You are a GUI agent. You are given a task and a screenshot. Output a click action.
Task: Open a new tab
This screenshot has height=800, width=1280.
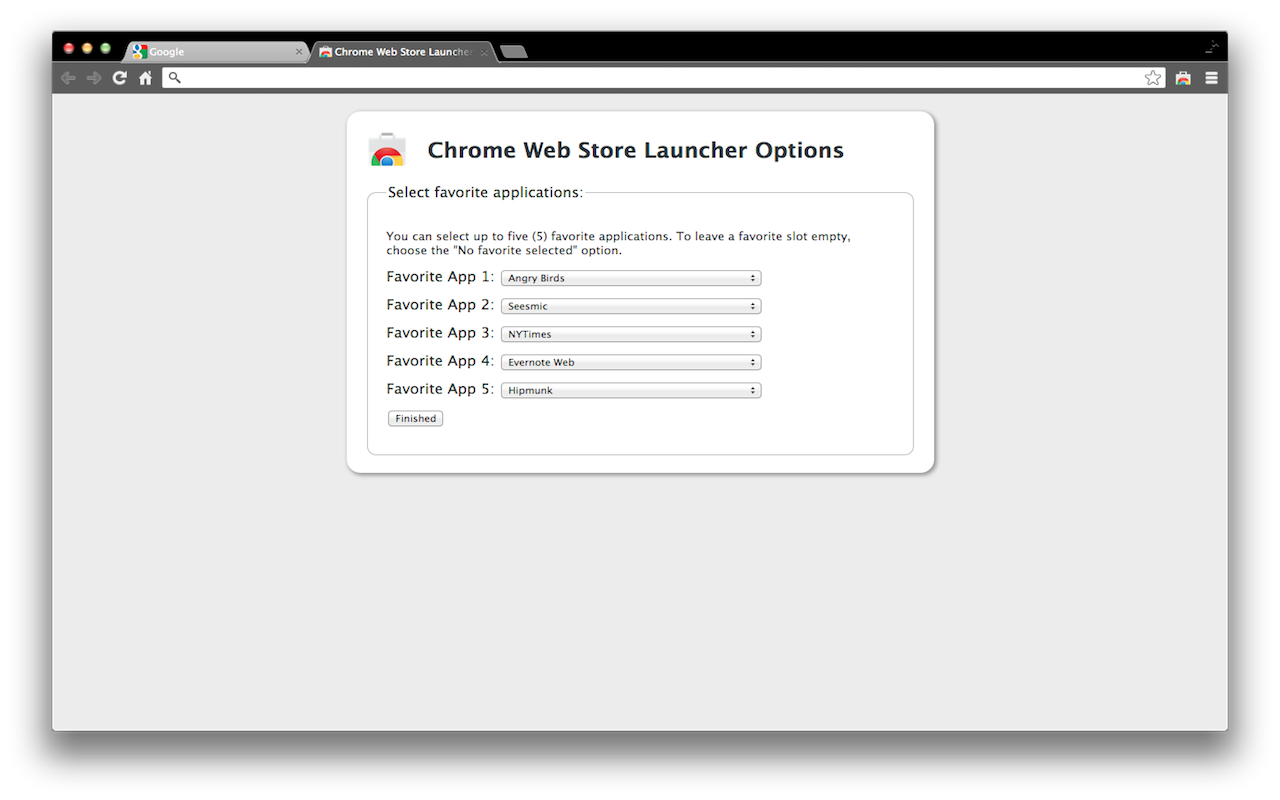click(x=513, y=52)
